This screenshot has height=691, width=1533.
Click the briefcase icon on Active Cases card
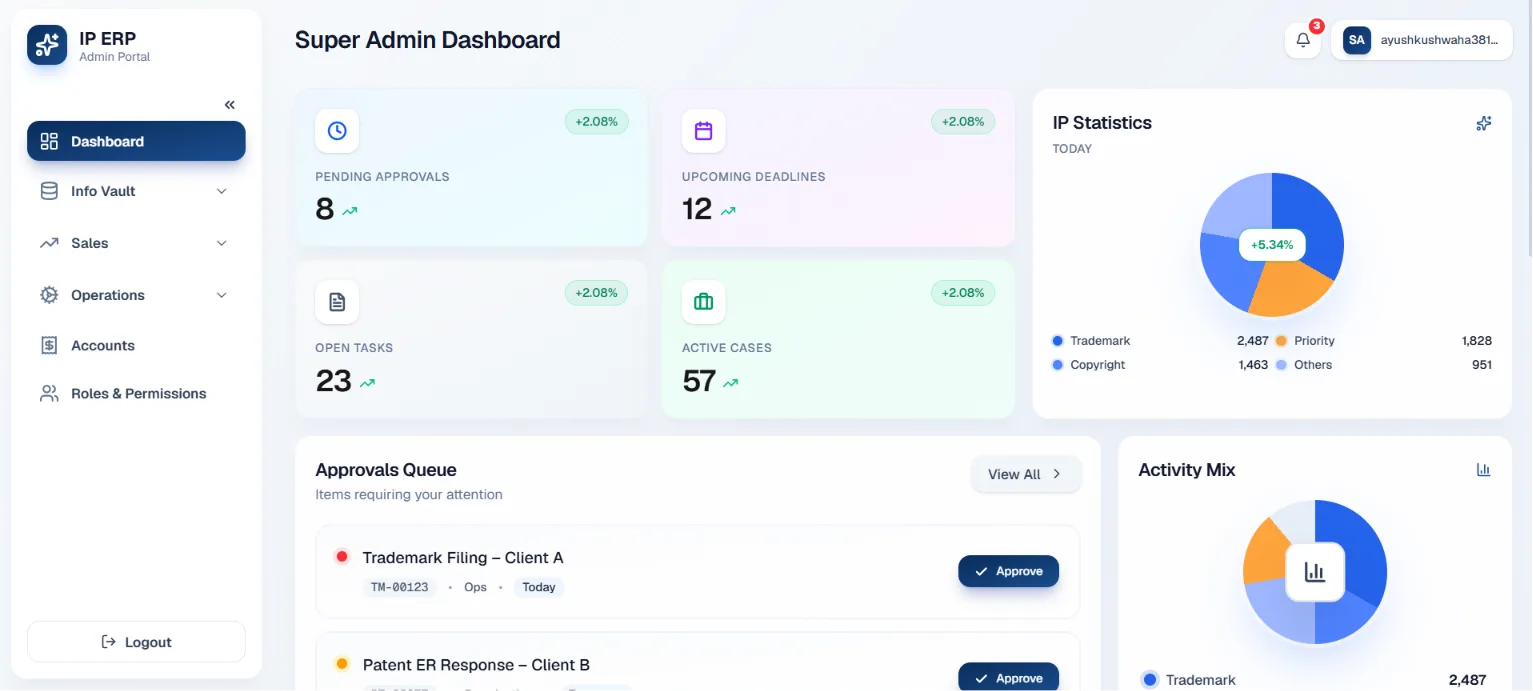click(x=704, y=302)
